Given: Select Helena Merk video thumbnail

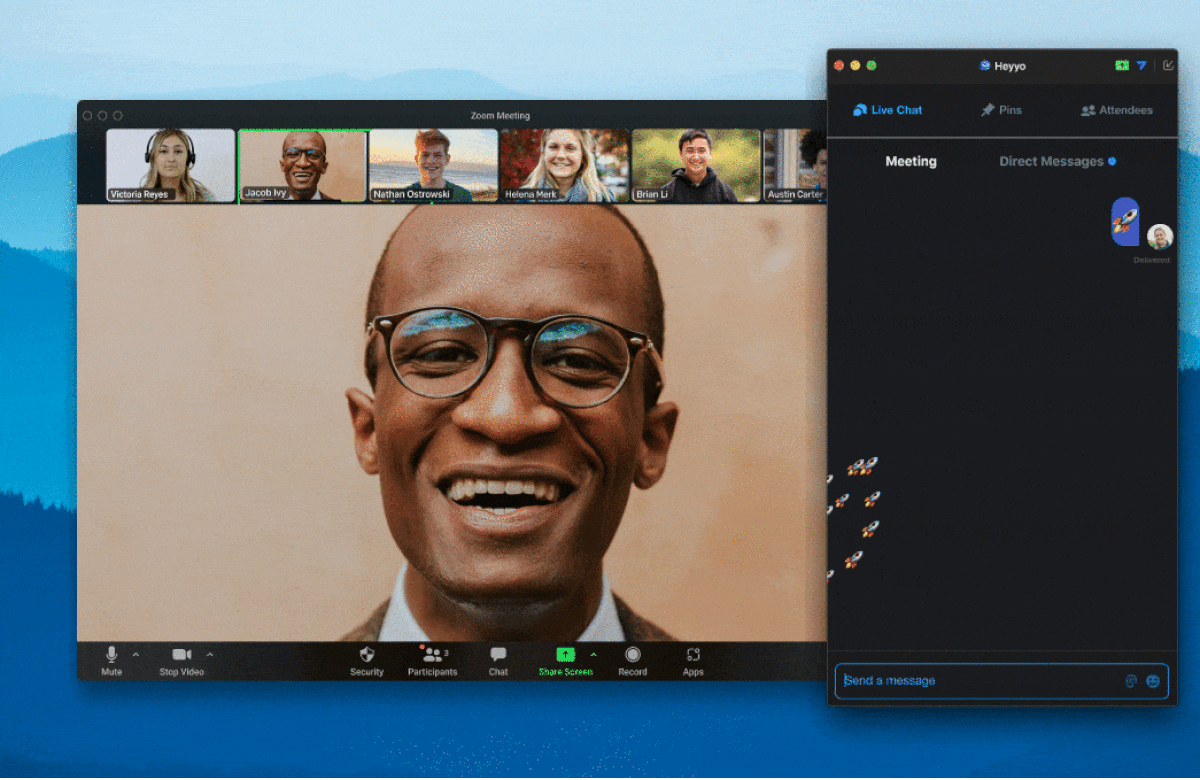Looking at the screenshot, I should pos(565,165).
